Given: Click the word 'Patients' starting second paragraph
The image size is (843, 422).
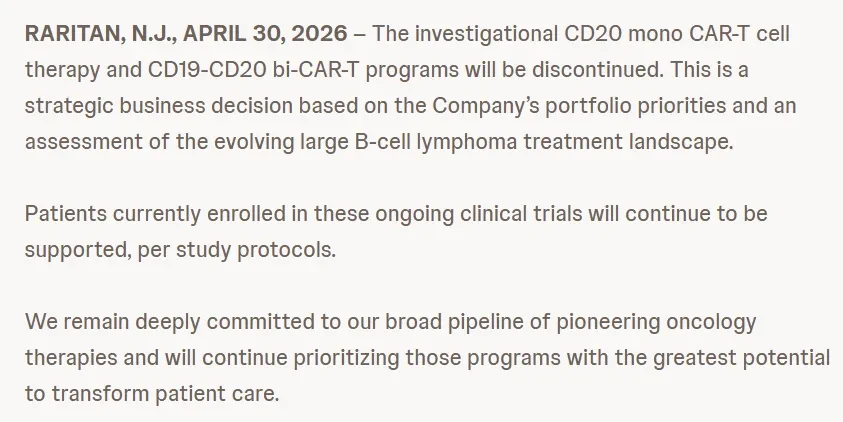Looking at the screenshot, I should pyautogui.click(x=66, y=214).
